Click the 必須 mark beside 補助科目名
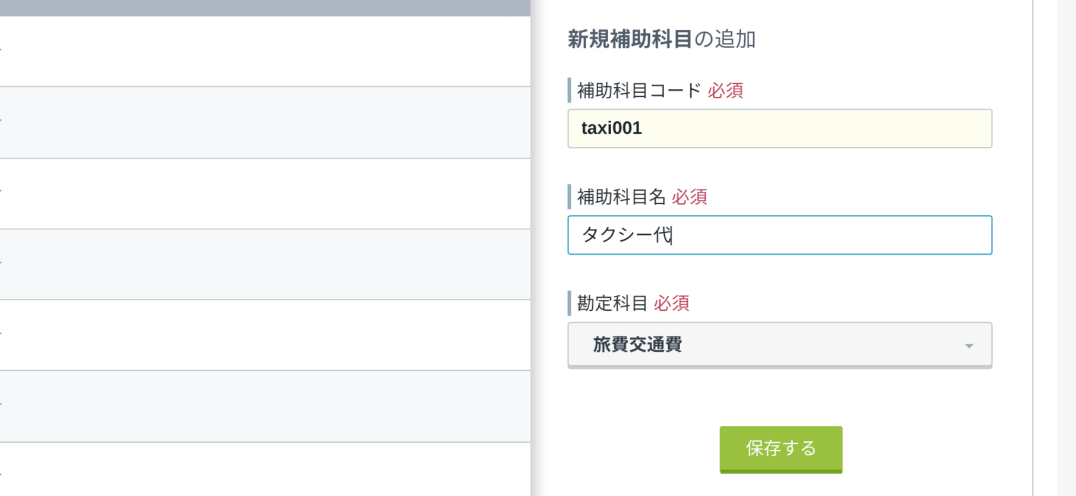 690,198
